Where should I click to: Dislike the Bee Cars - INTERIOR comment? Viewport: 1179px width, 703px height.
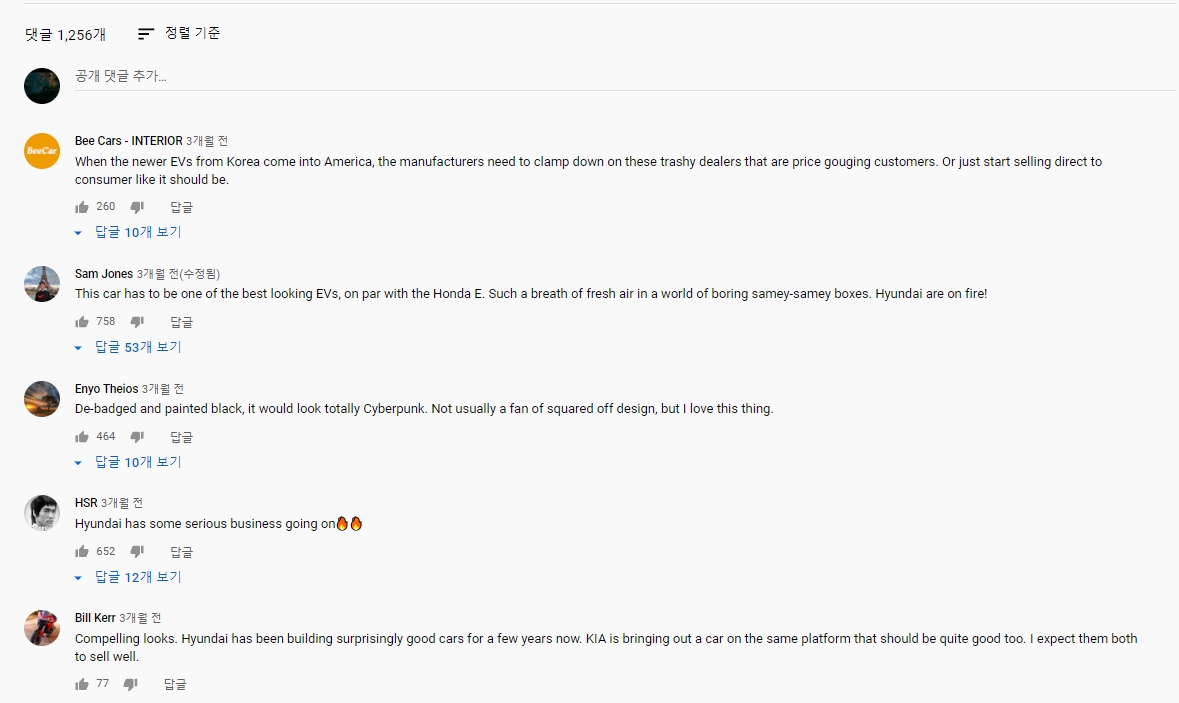pyautogui.click(x=137, y=207)
